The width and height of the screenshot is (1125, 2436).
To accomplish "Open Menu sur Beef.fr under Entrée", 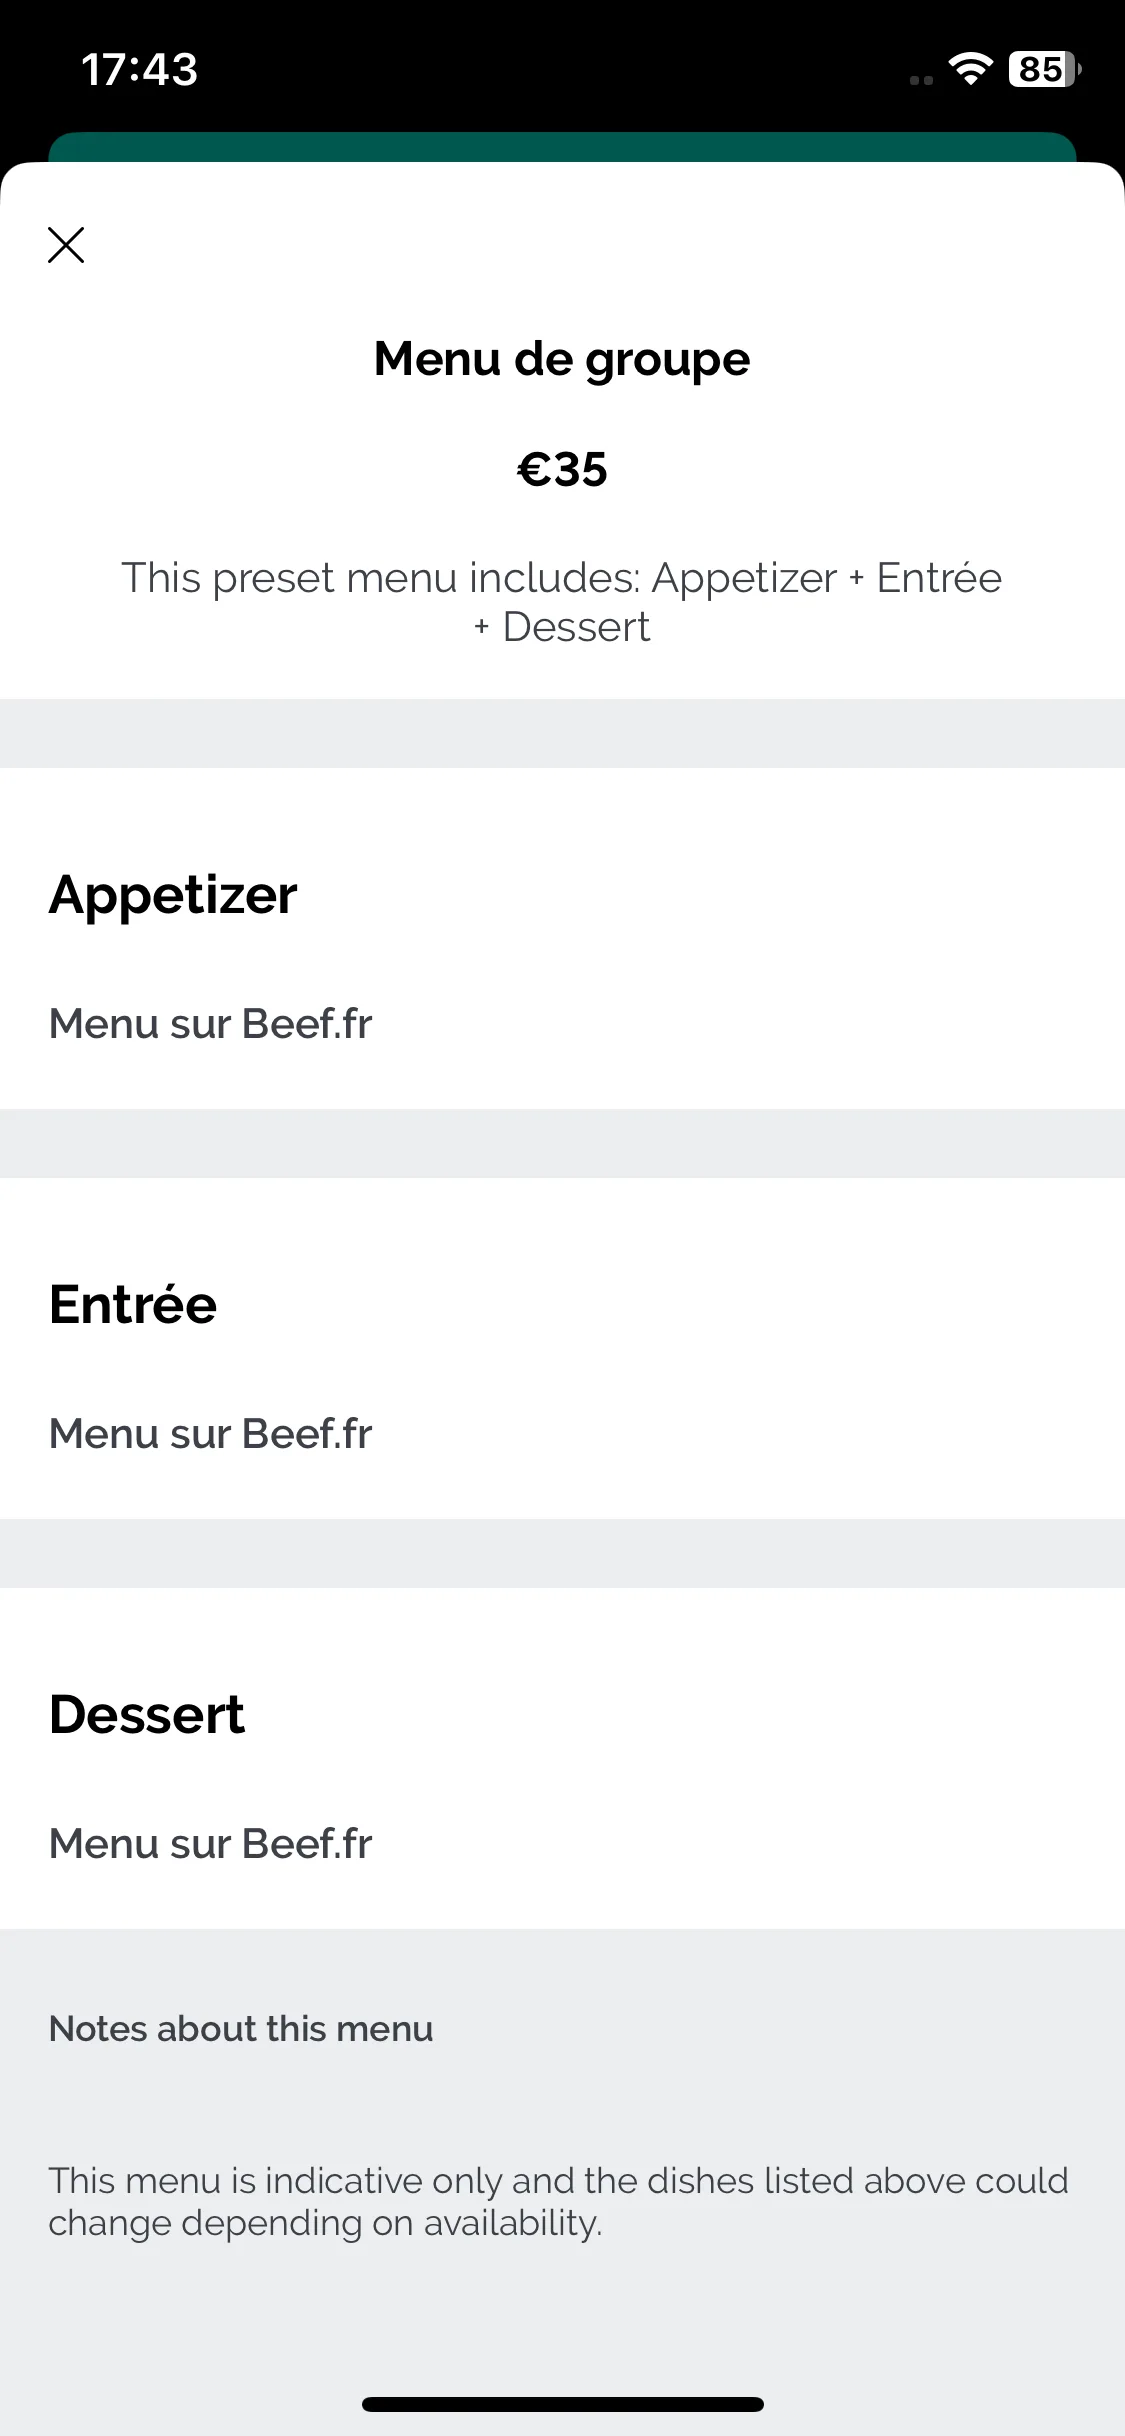I will click(211, 1434).
